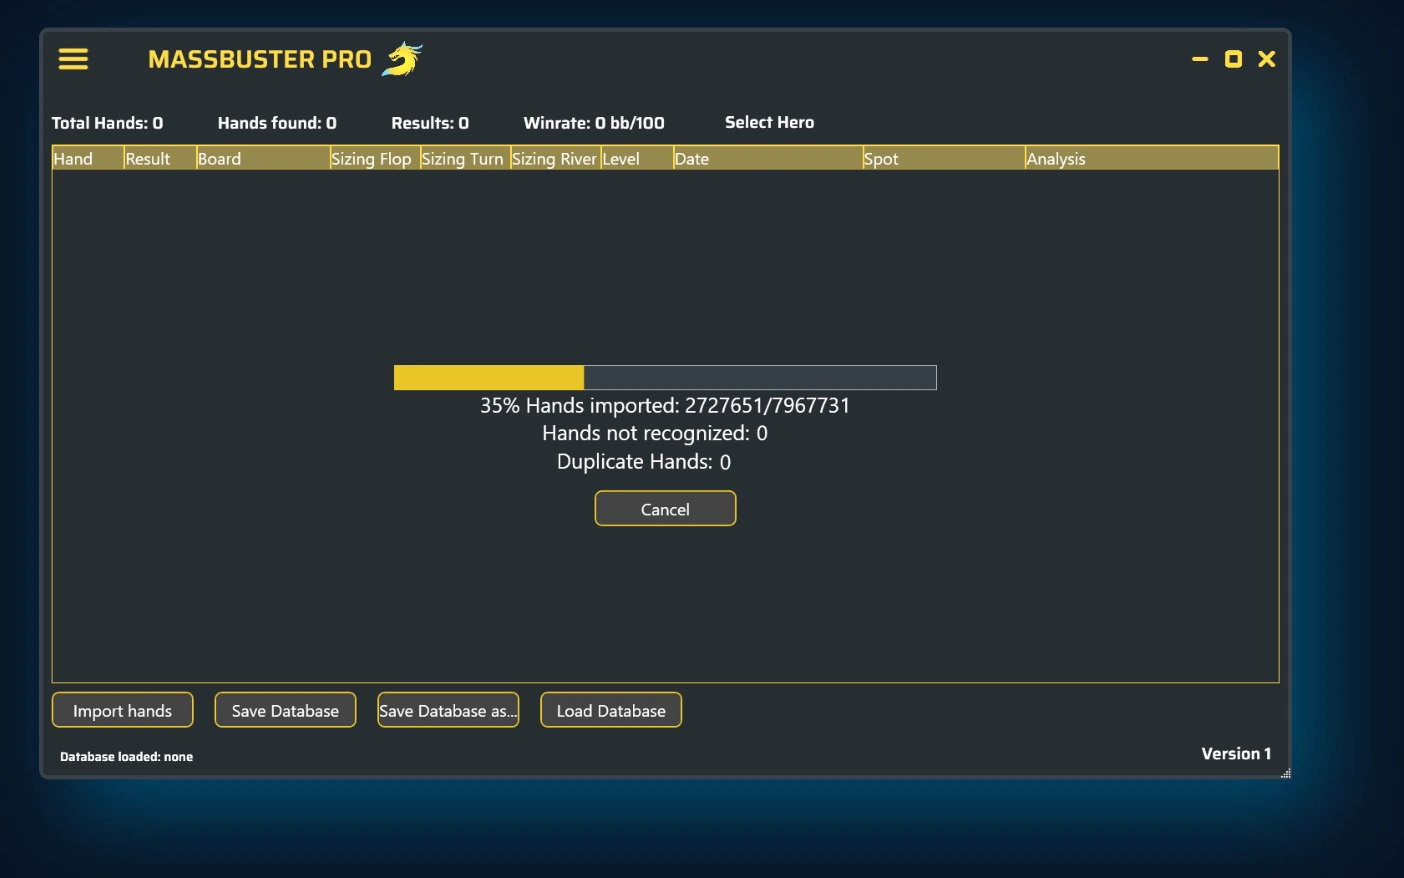Click the Hands found: 0 label
The height and width of the screenshot is (878, 1404).
(277, 123)
